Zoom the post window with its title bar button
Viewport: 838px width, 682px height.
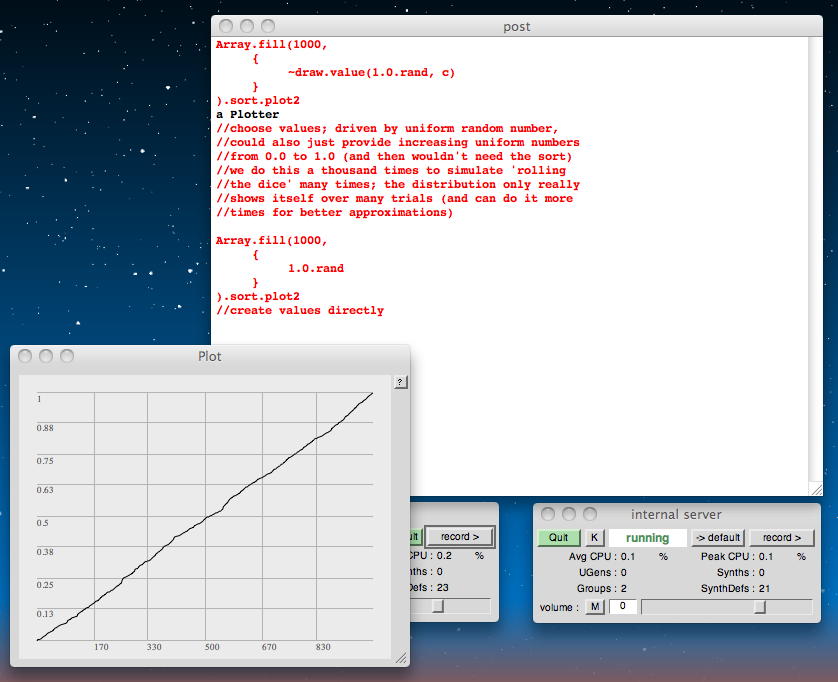pos(270,26)
